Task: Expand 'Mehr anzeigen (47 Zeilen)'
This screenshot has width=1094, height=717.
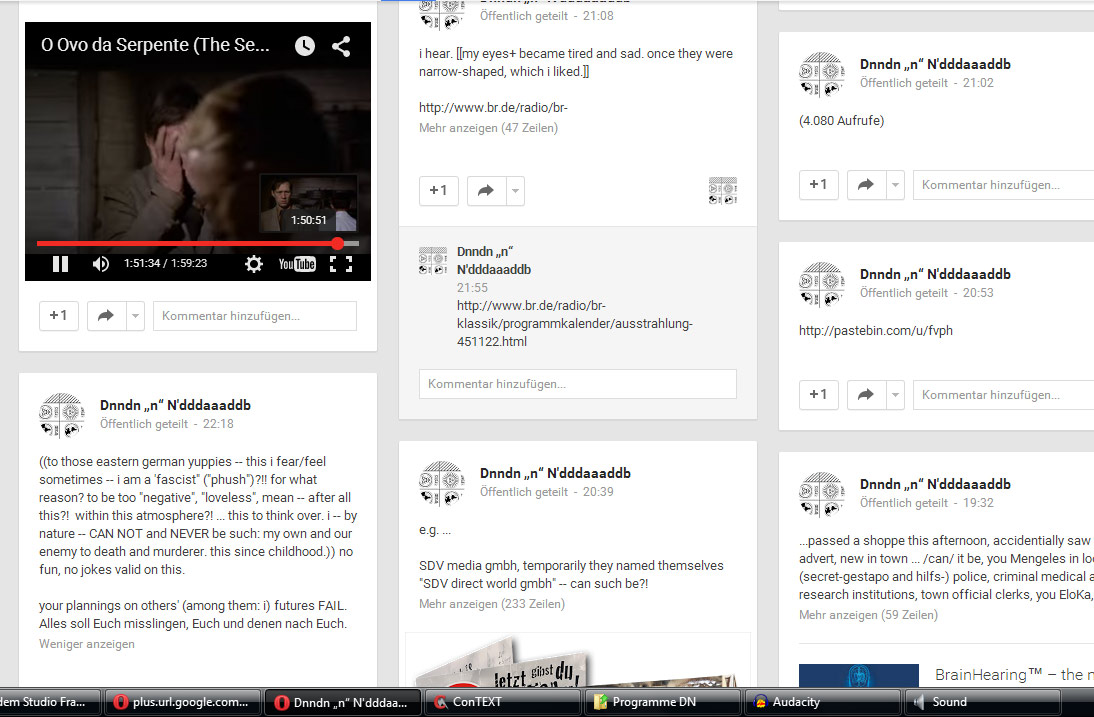Action: point(488,128)
